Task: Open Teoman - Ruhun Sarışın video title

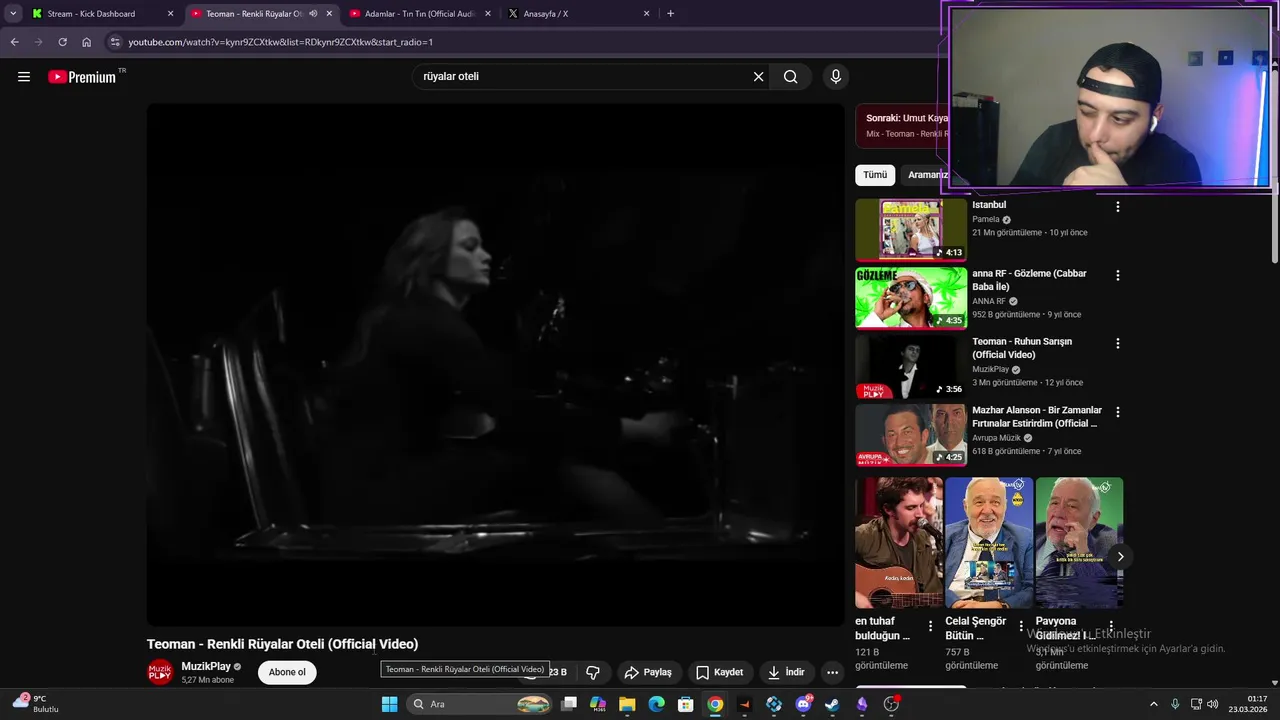Action: click(x=1022, y=348)
